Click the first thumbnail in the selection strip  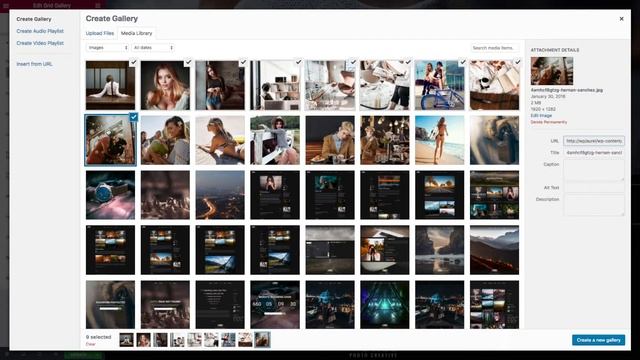(127, 340)
